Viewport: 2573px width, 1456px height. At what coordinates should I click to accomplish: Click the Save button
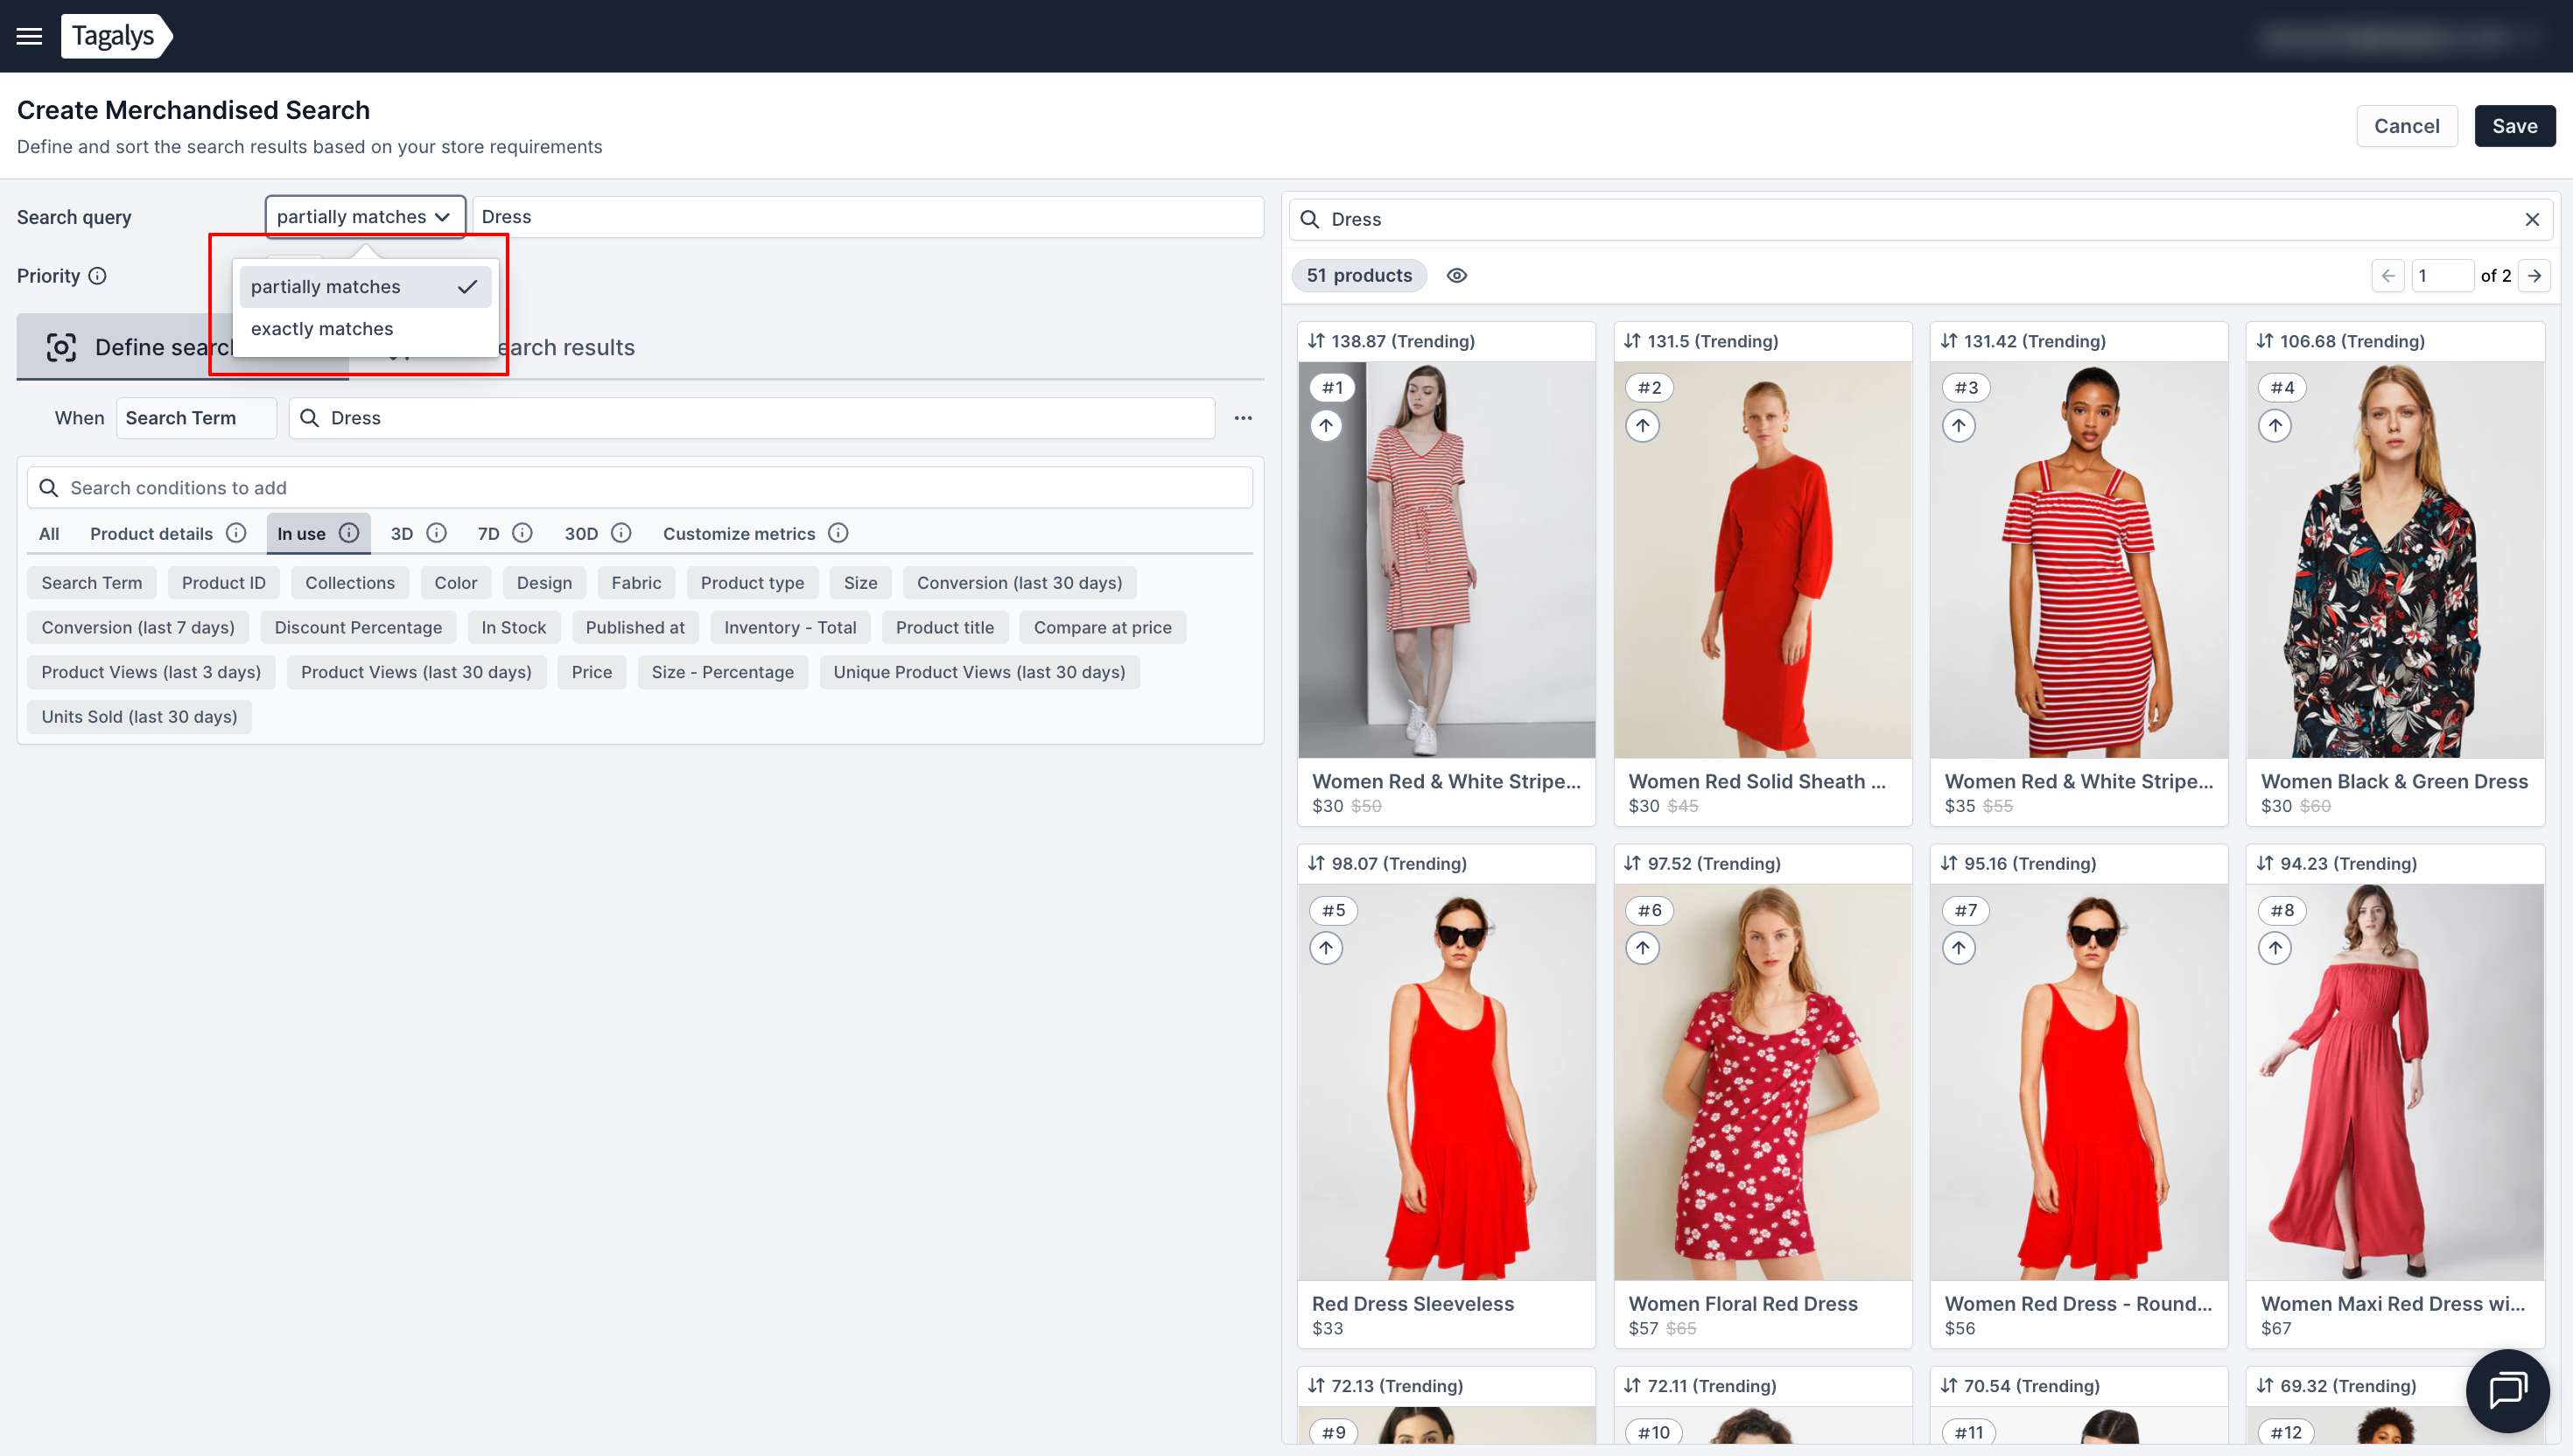[2514, 126]
